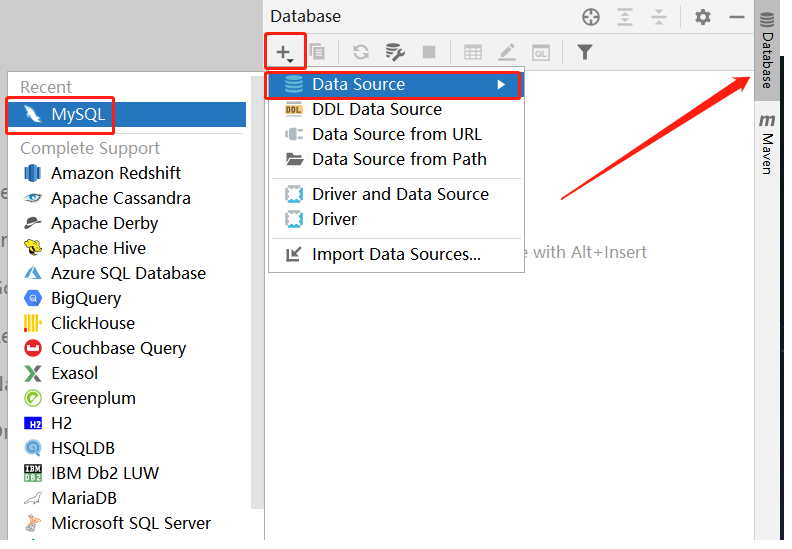Click the table editor grid icon
This screenshot has height=549, width=792.
(473, 53)
